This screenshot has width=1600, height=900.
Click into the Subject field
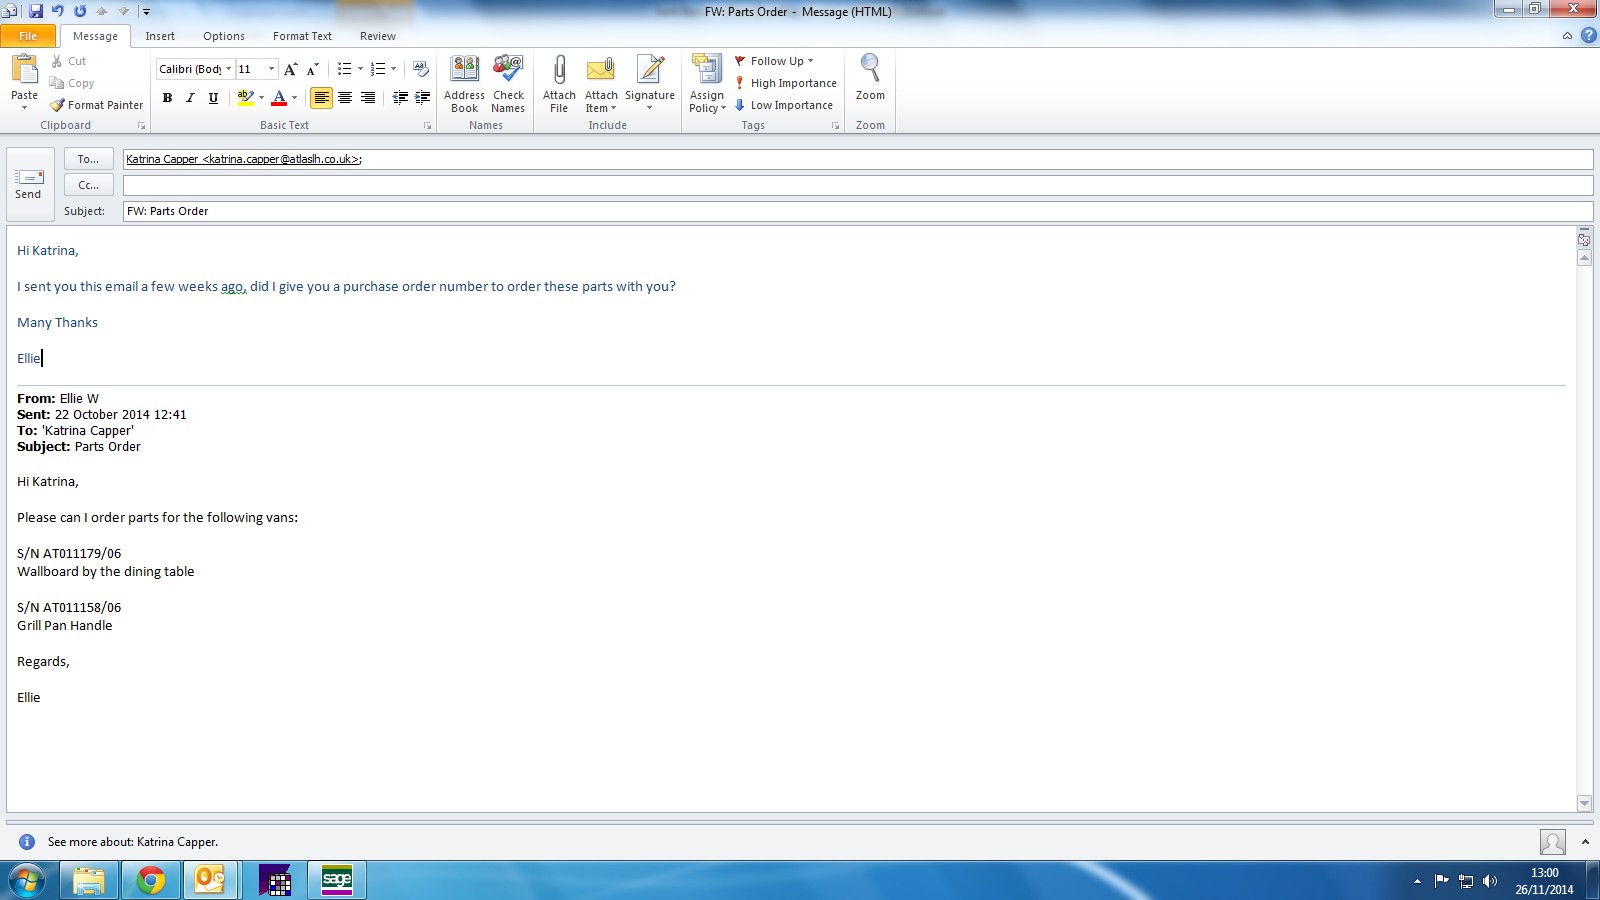(850, 211)
